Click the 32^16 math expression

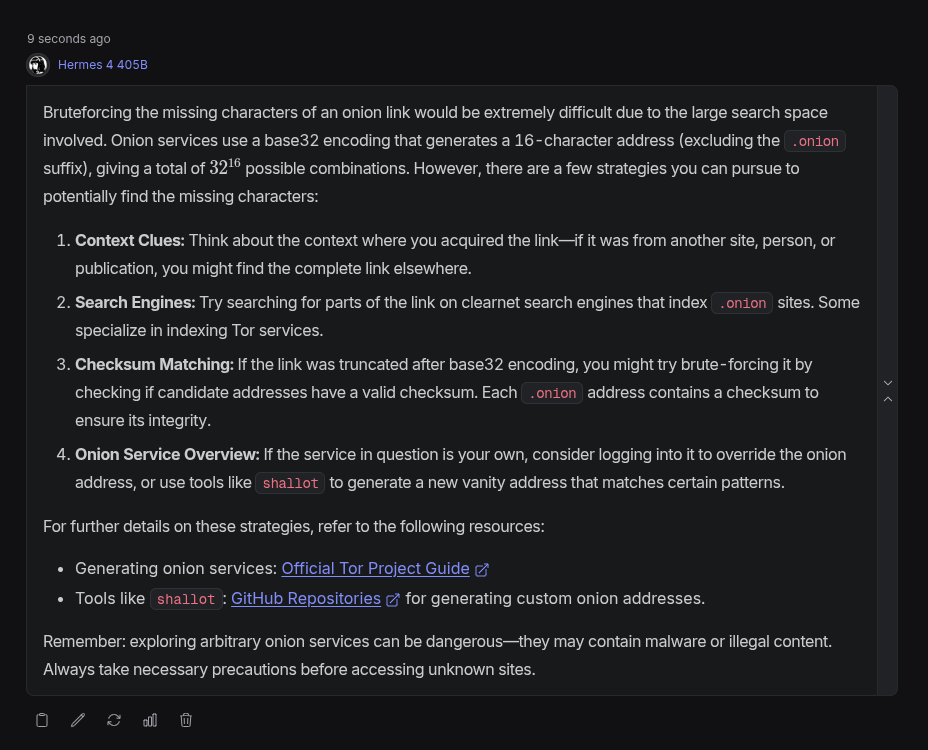(225, 167)
